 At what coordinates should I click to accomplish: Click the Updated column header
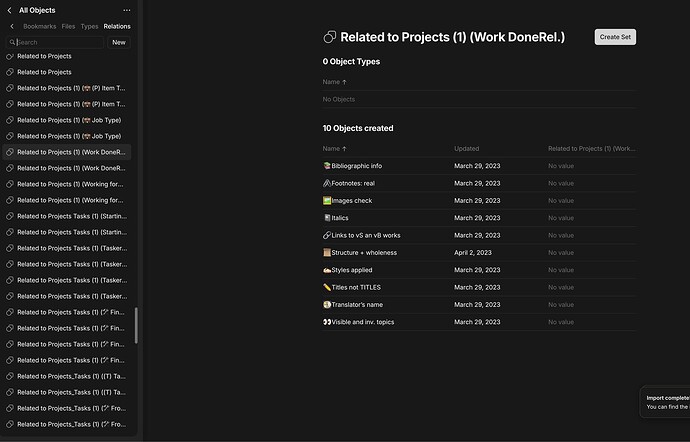click(x=466, y=149)
